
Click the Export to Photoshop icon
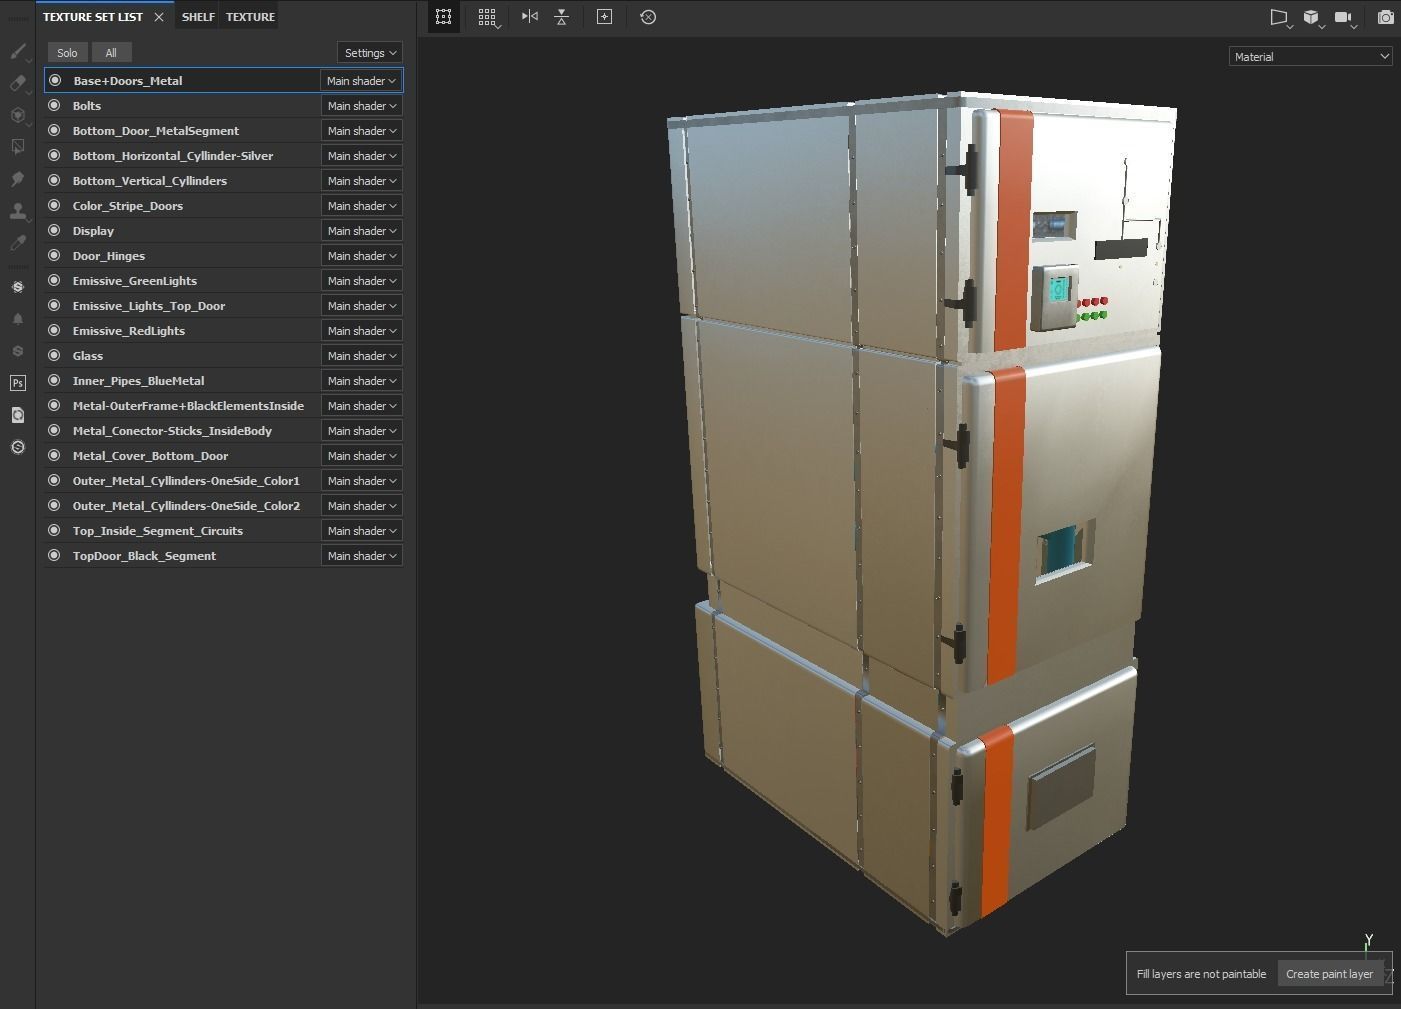(x=18, y=383)
